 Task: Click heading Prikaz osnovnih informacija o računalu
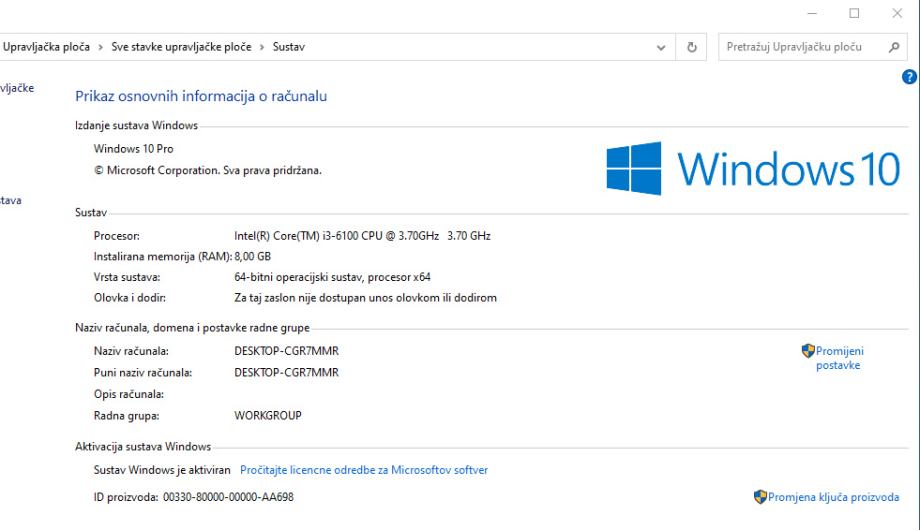(201, 96)
